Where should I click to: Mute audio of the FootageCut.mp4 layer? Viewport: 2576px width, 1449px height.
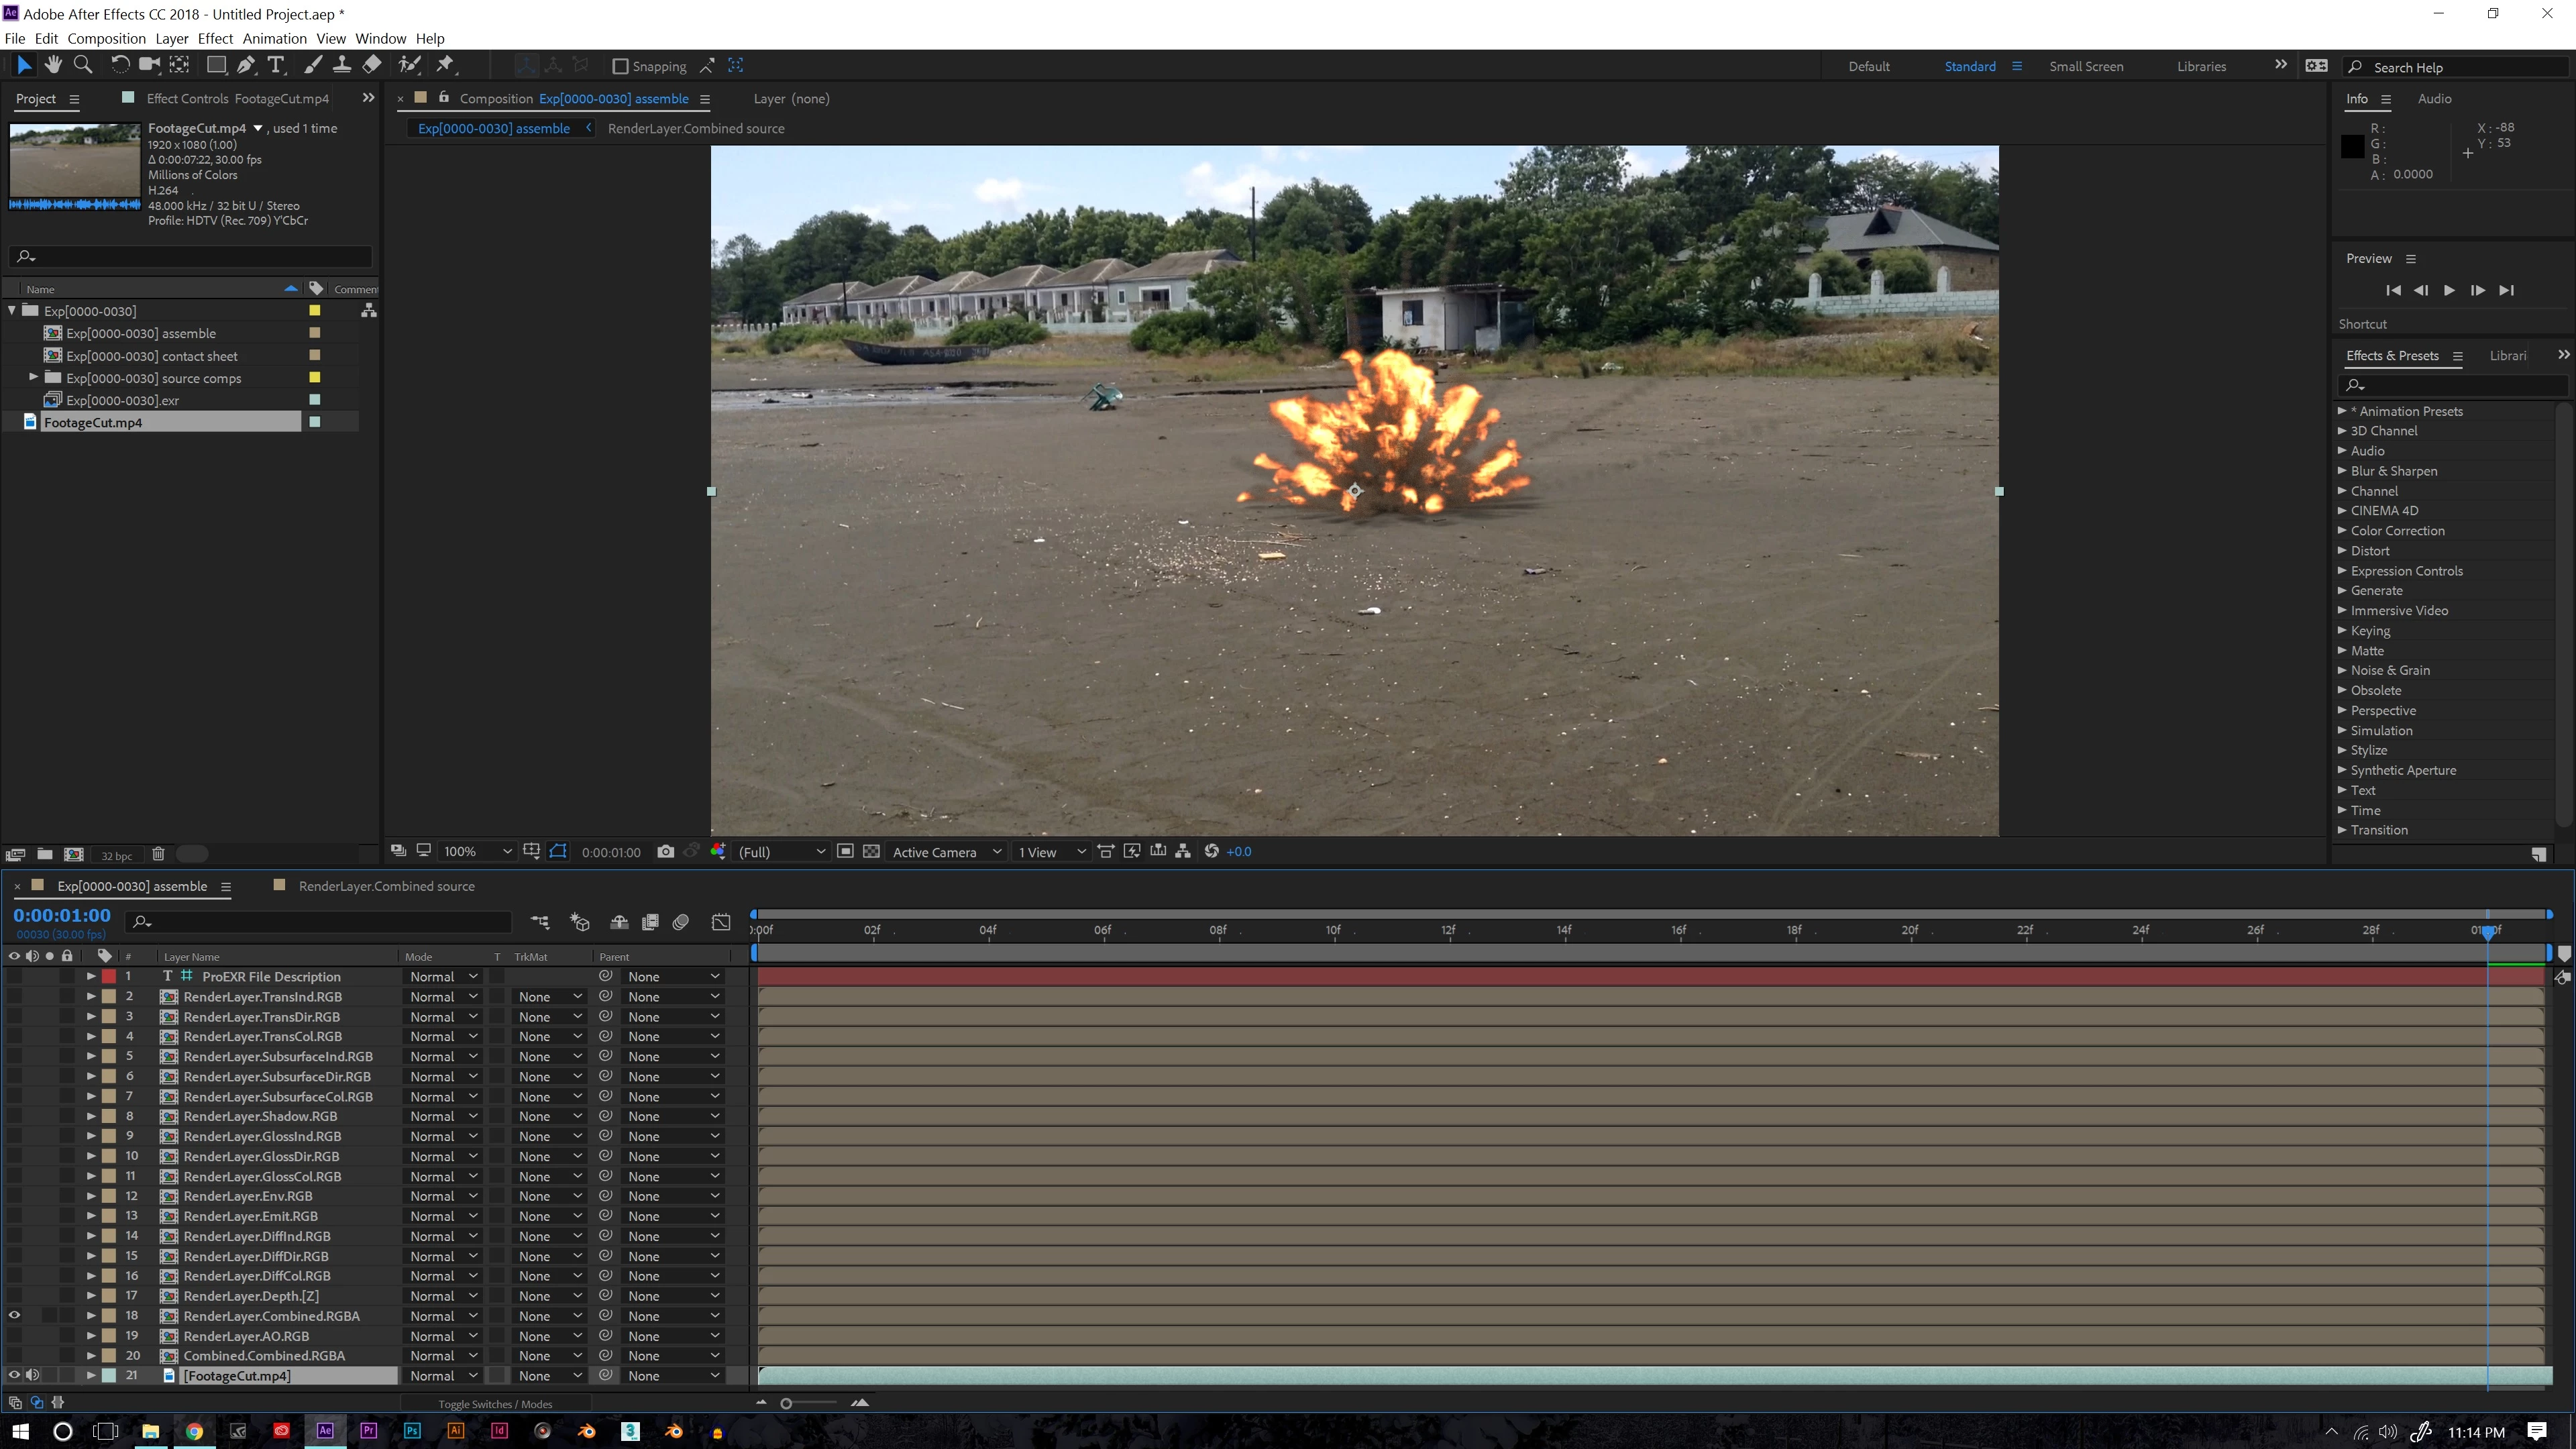[32, 1376]
